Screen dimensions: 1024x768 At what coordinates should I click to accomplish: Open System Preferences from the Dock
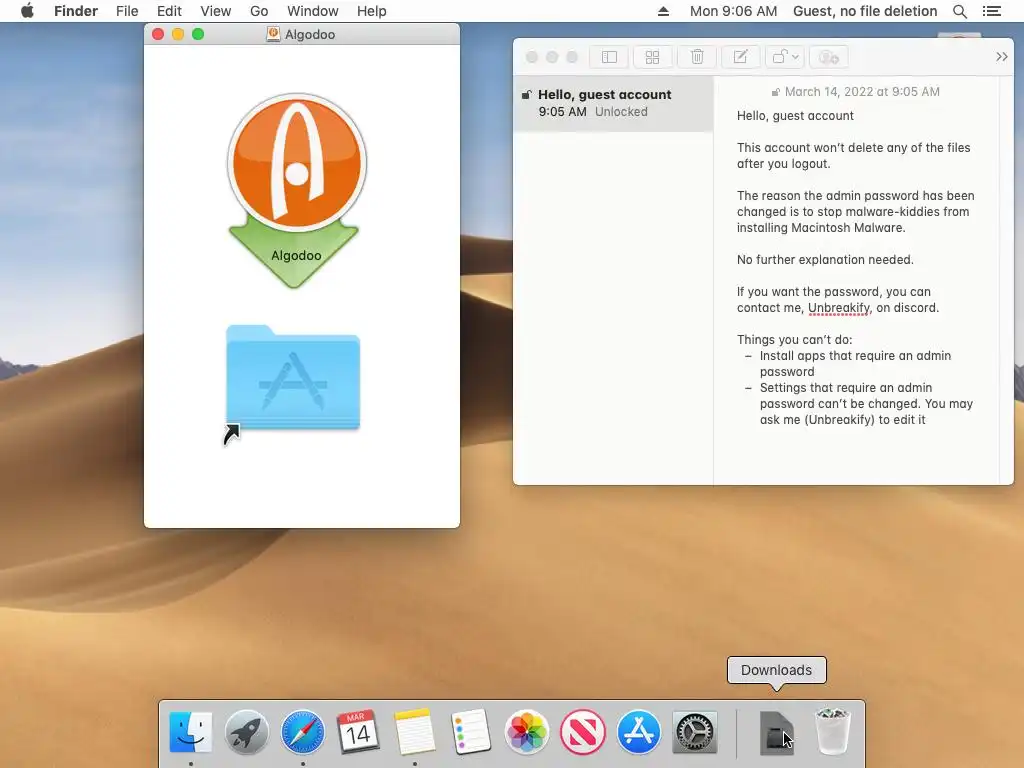[695, 732]
